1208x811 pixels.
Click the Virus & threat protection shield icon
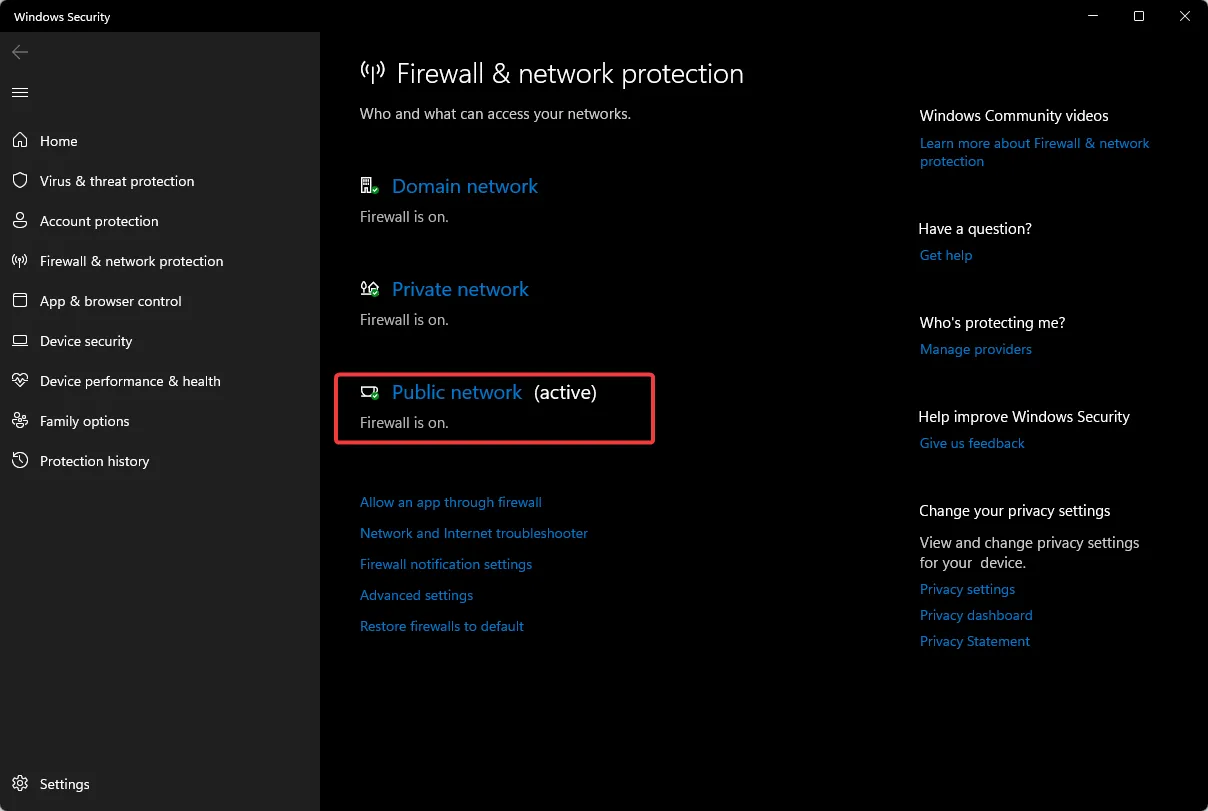(x=20, y=181)
